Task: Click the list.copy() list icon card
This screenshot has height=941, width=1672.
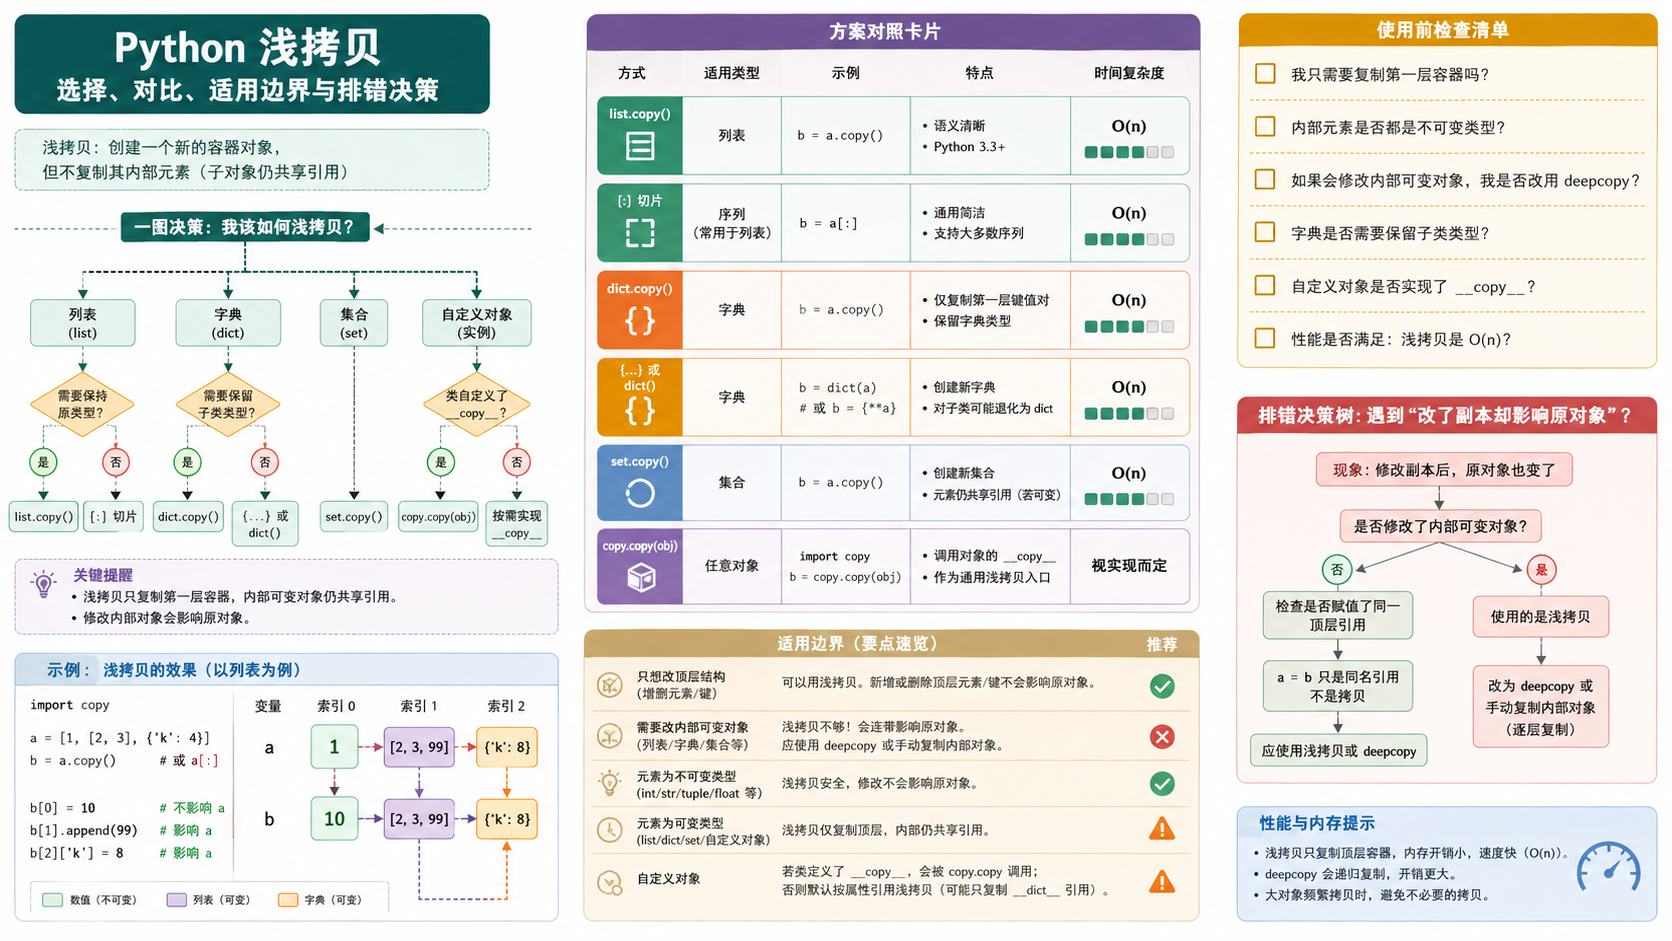Action: click(x=640, y=136)
